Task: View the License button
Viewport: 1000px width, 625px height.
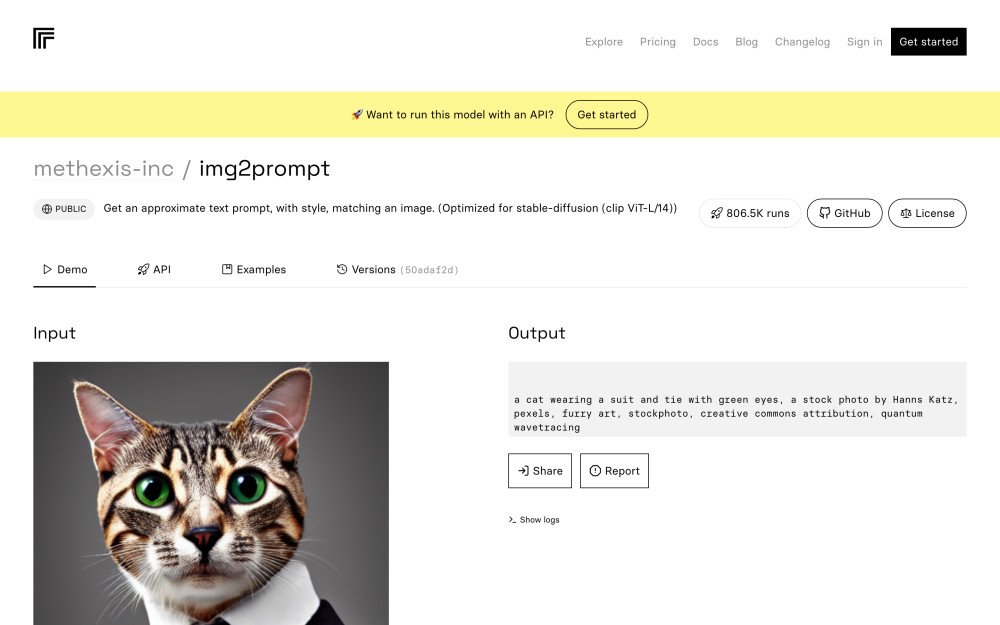Action: pos(927,213)
